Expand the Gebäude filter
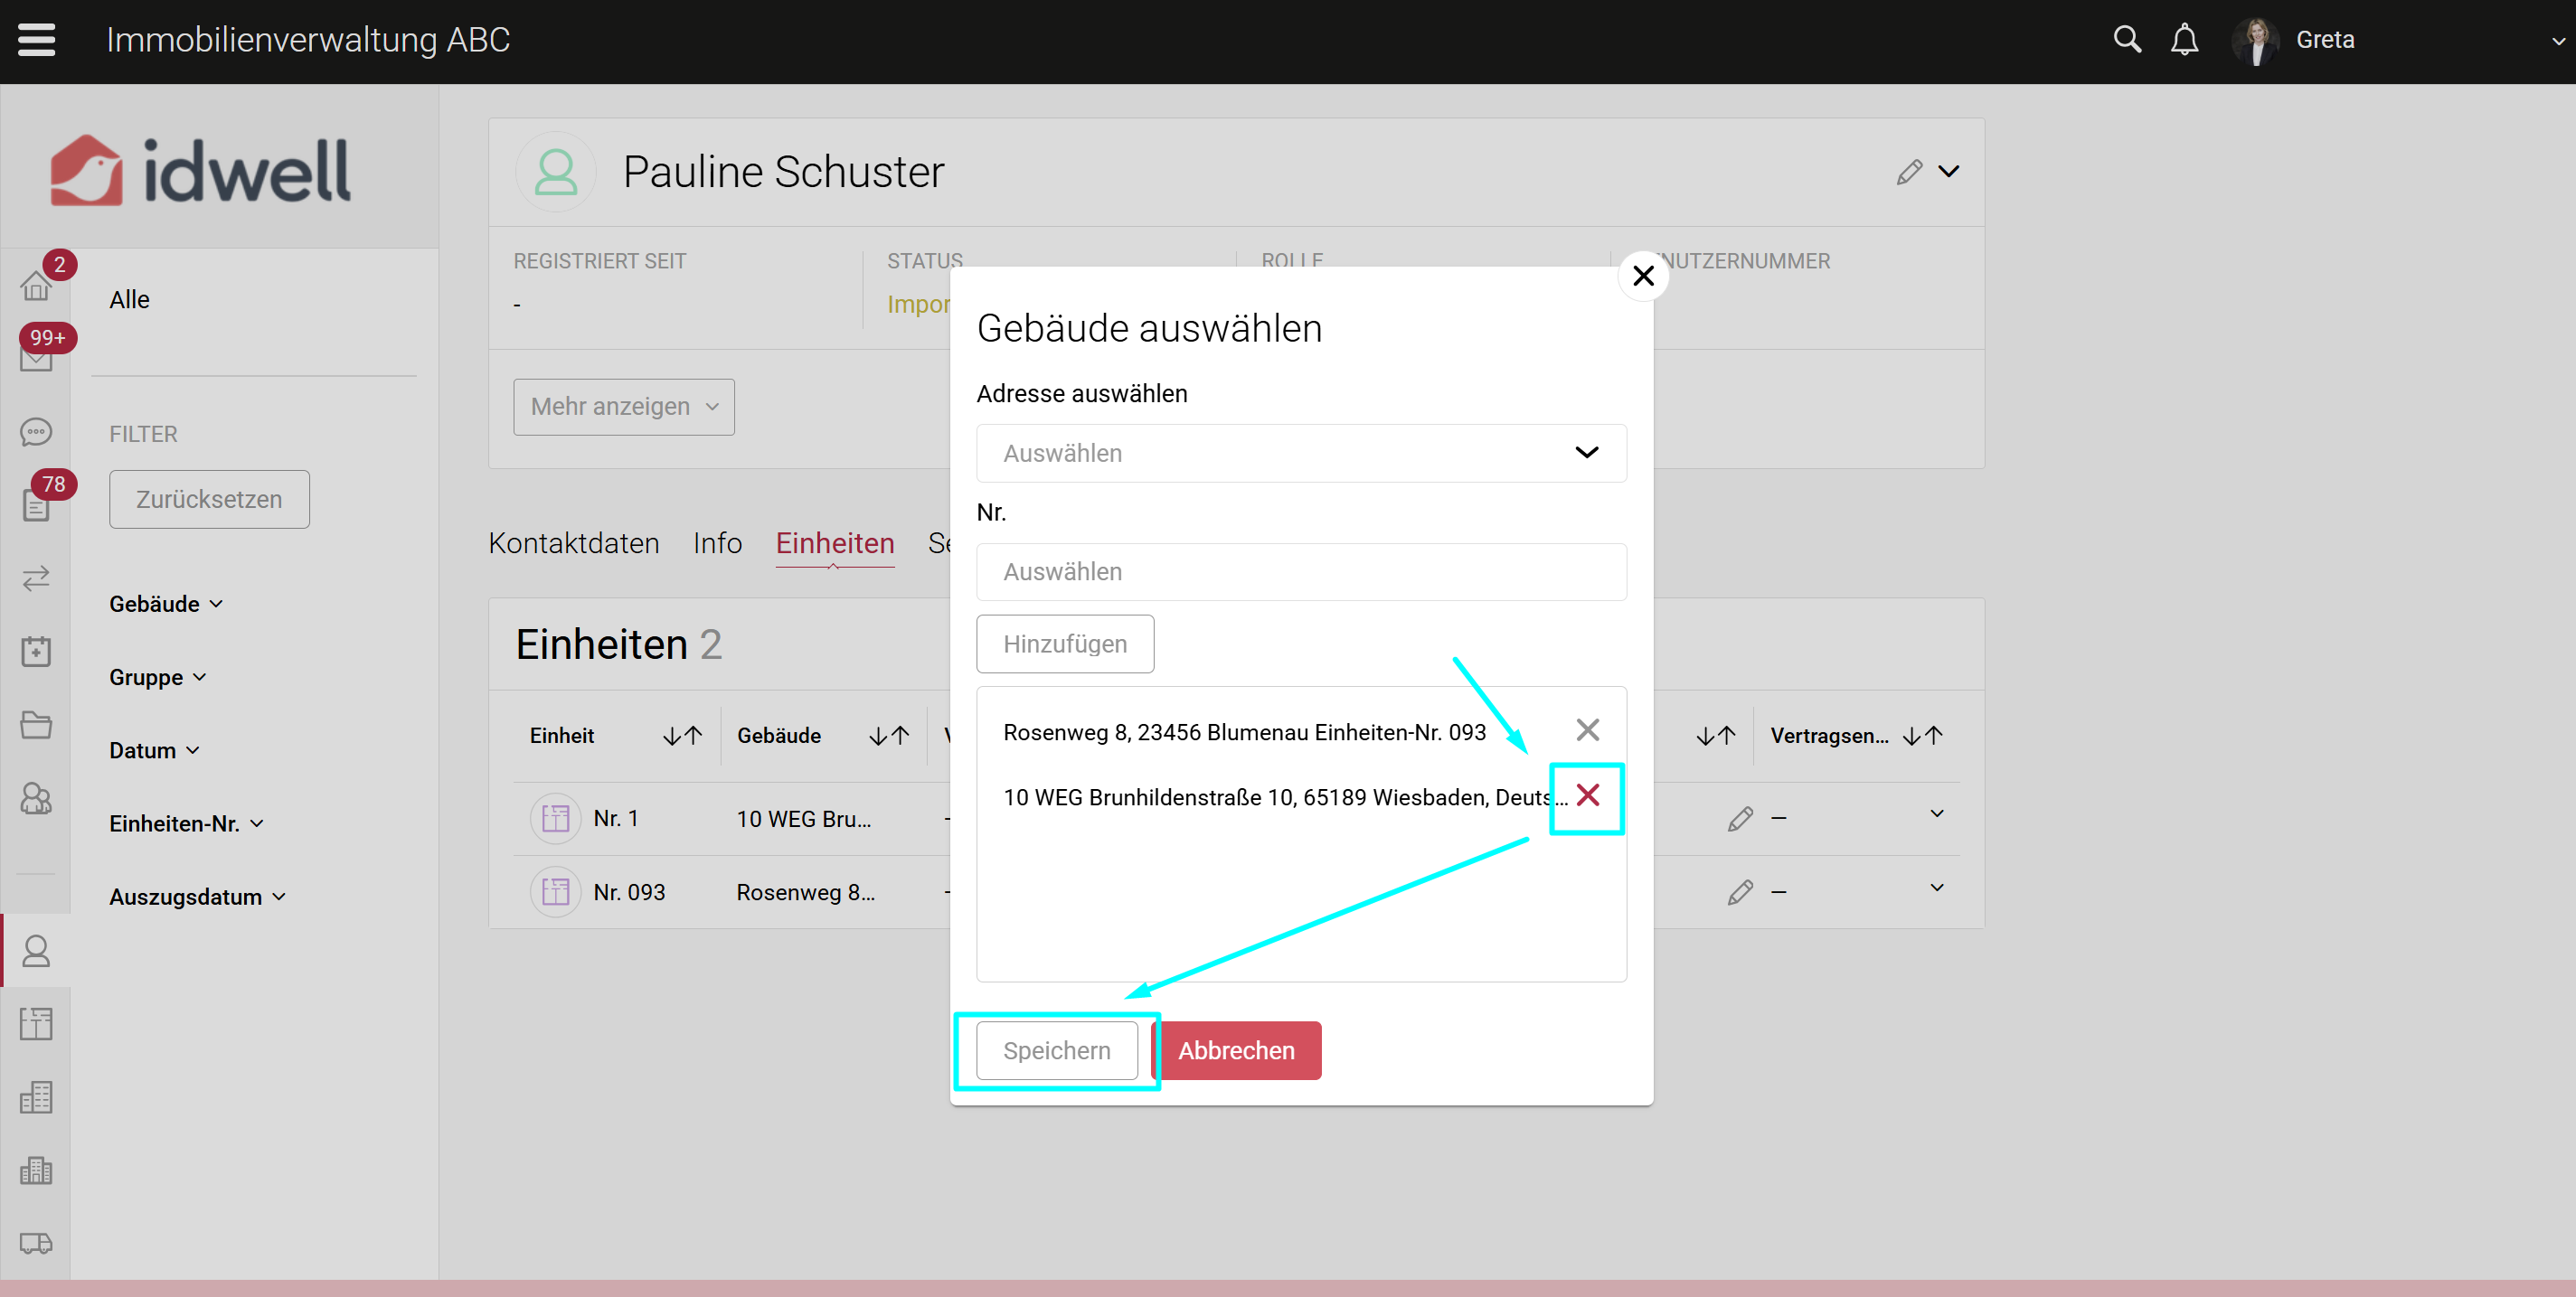Screen dimensions: 2576x1297 tap(166, 604)
